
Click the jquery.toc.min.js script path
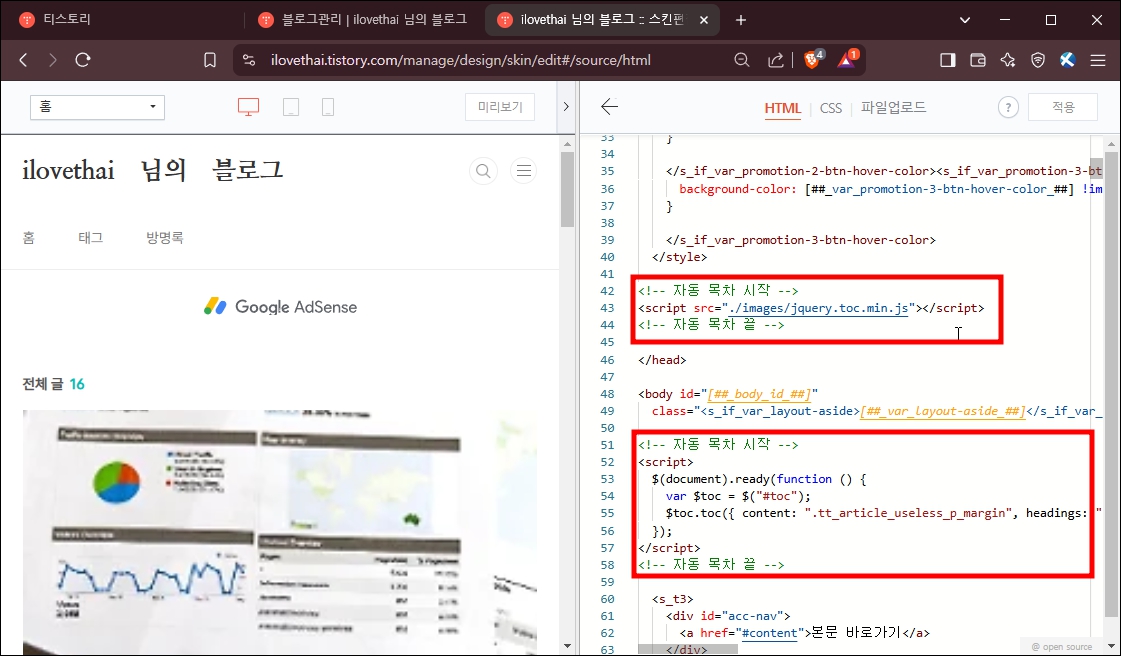pos(818,308)
